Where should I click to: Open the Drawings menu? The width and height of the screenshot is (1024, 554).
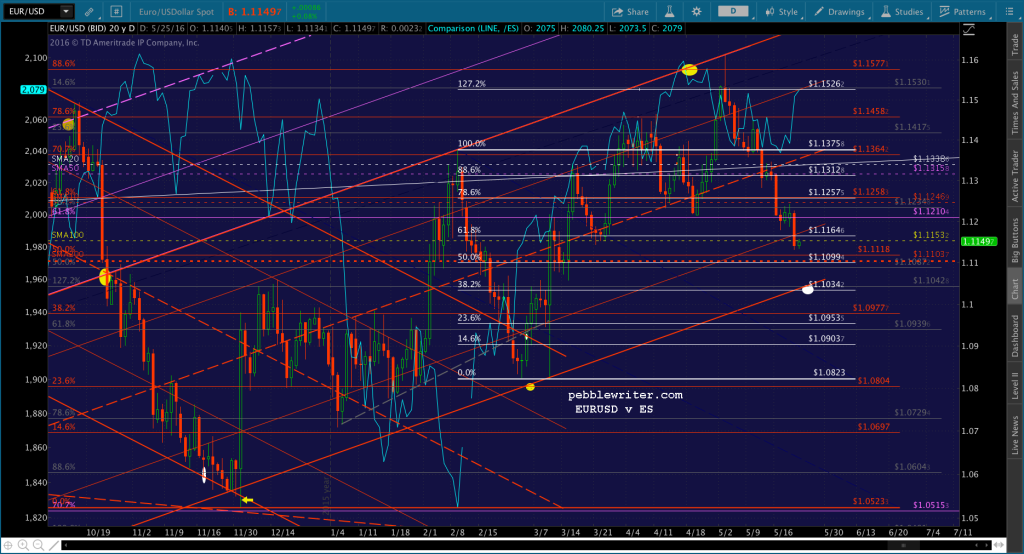839,12
